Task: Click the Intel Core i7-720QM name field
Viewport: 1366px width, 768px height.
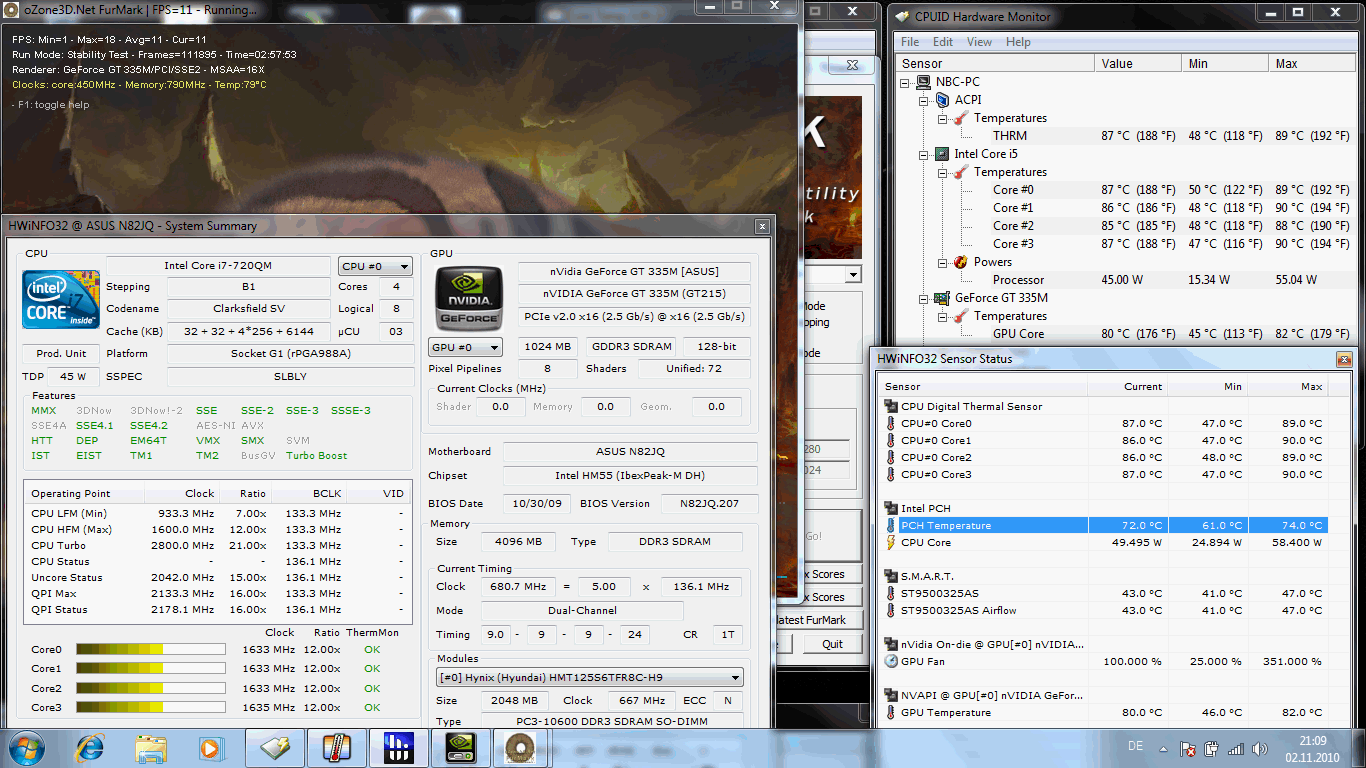Action: pyautogui.click(x=218, y=266)
